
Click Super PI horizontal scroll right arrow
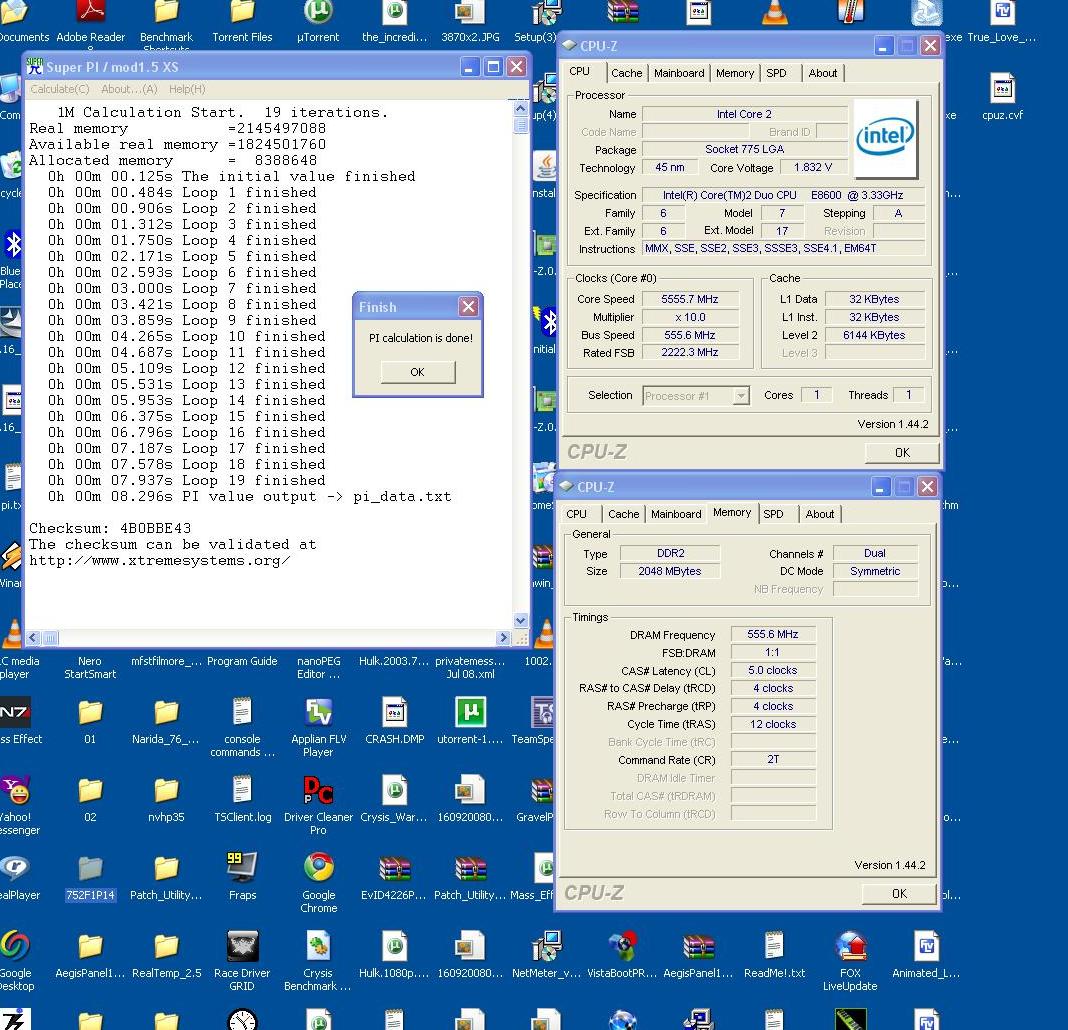point(503,638)
